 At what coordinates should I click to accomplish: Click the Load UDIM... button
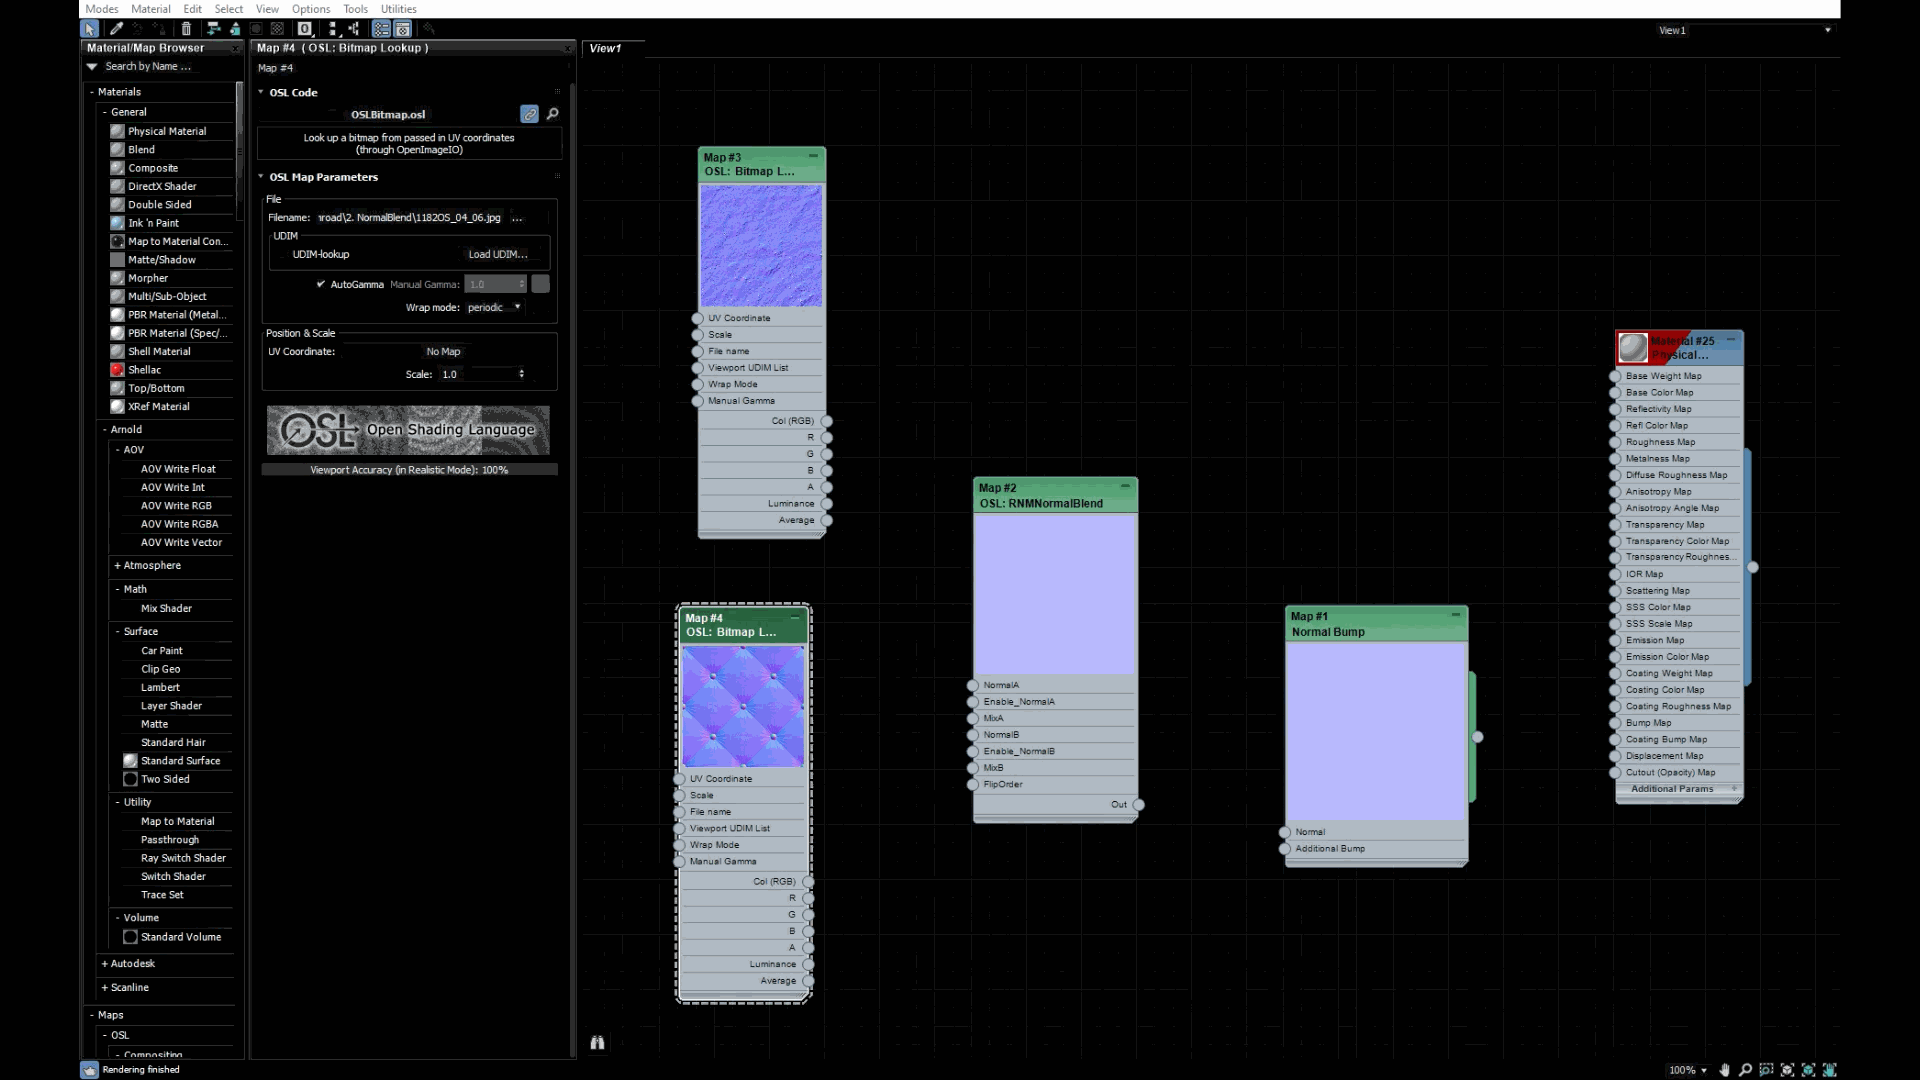point(497,254)
